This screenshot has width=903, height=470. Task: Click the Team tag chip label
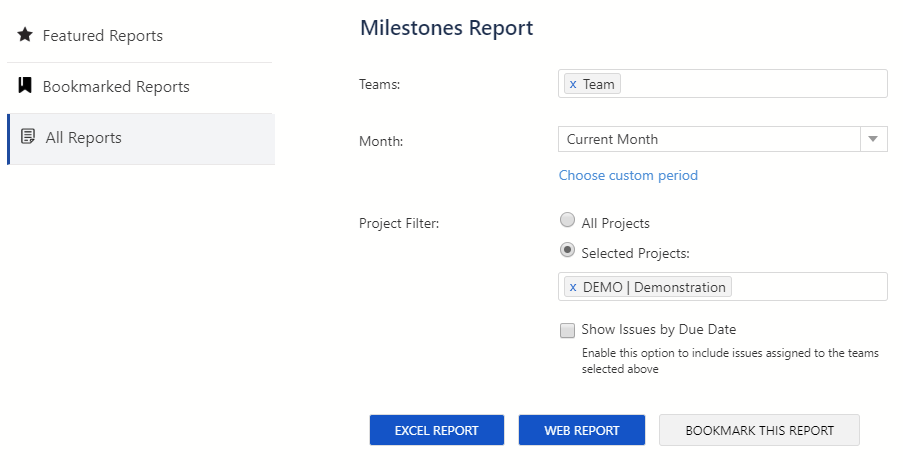pos(599,84)
